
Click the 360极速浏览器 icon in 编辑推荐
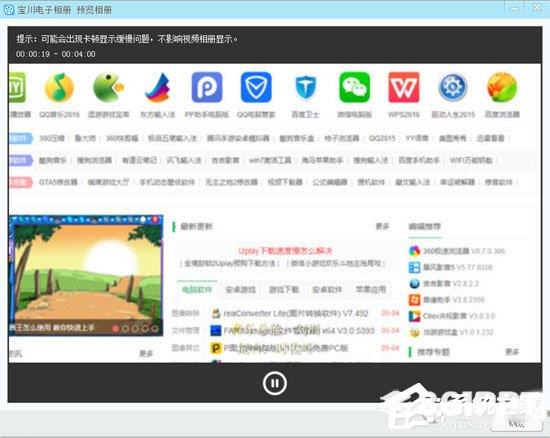pyautogui.click(x=414, y=251)
